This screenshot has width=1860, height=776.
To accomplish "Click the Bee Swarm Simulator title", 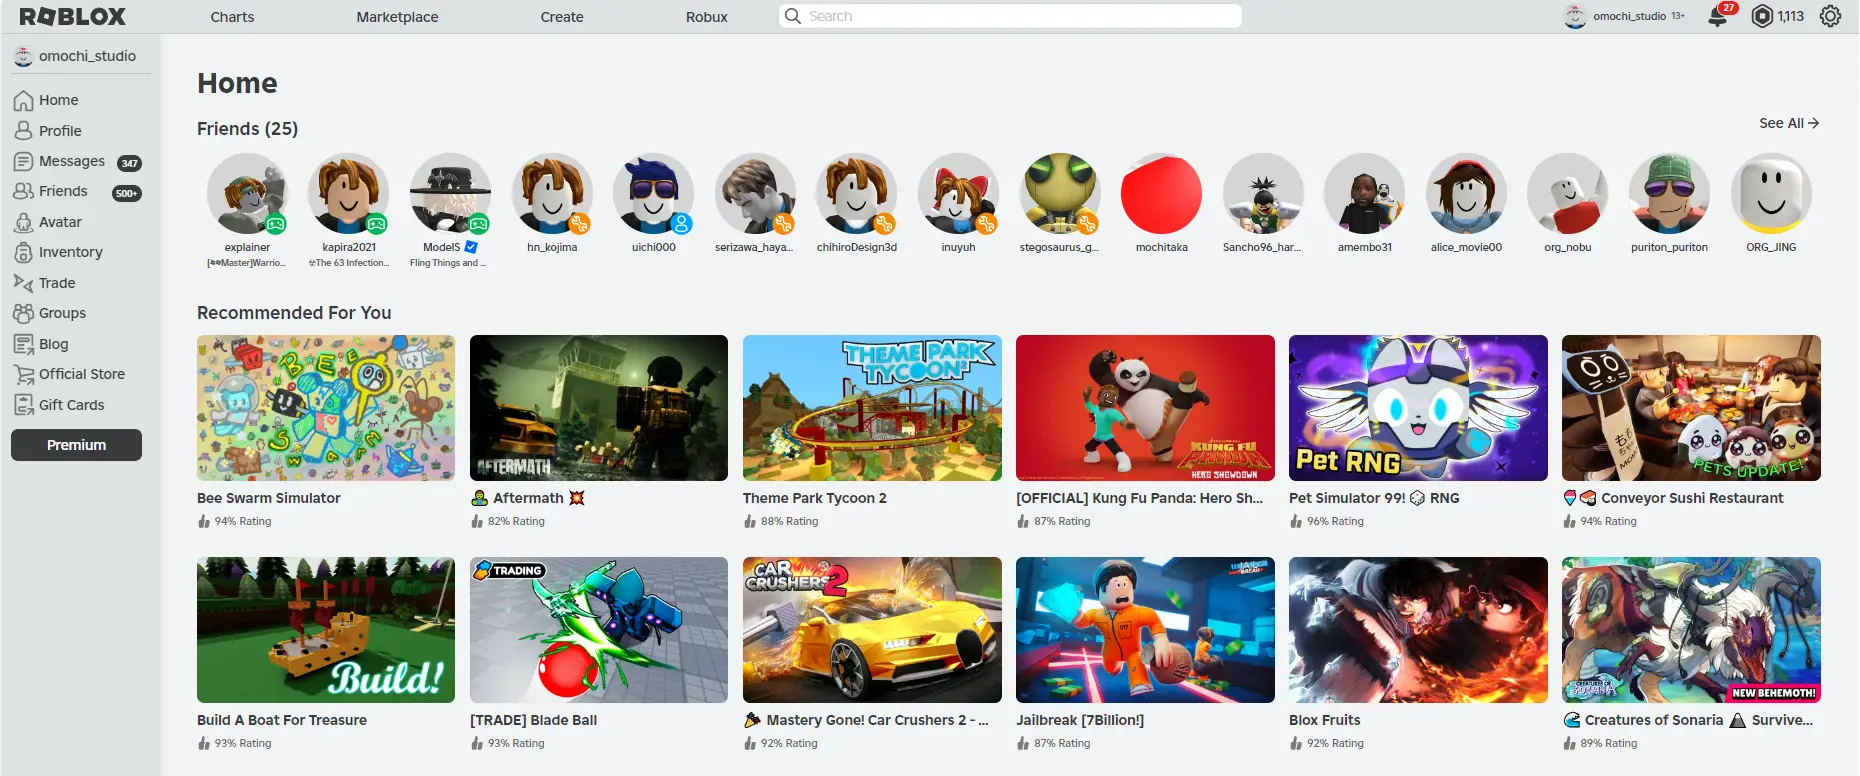I will click(x=269, y=498).
